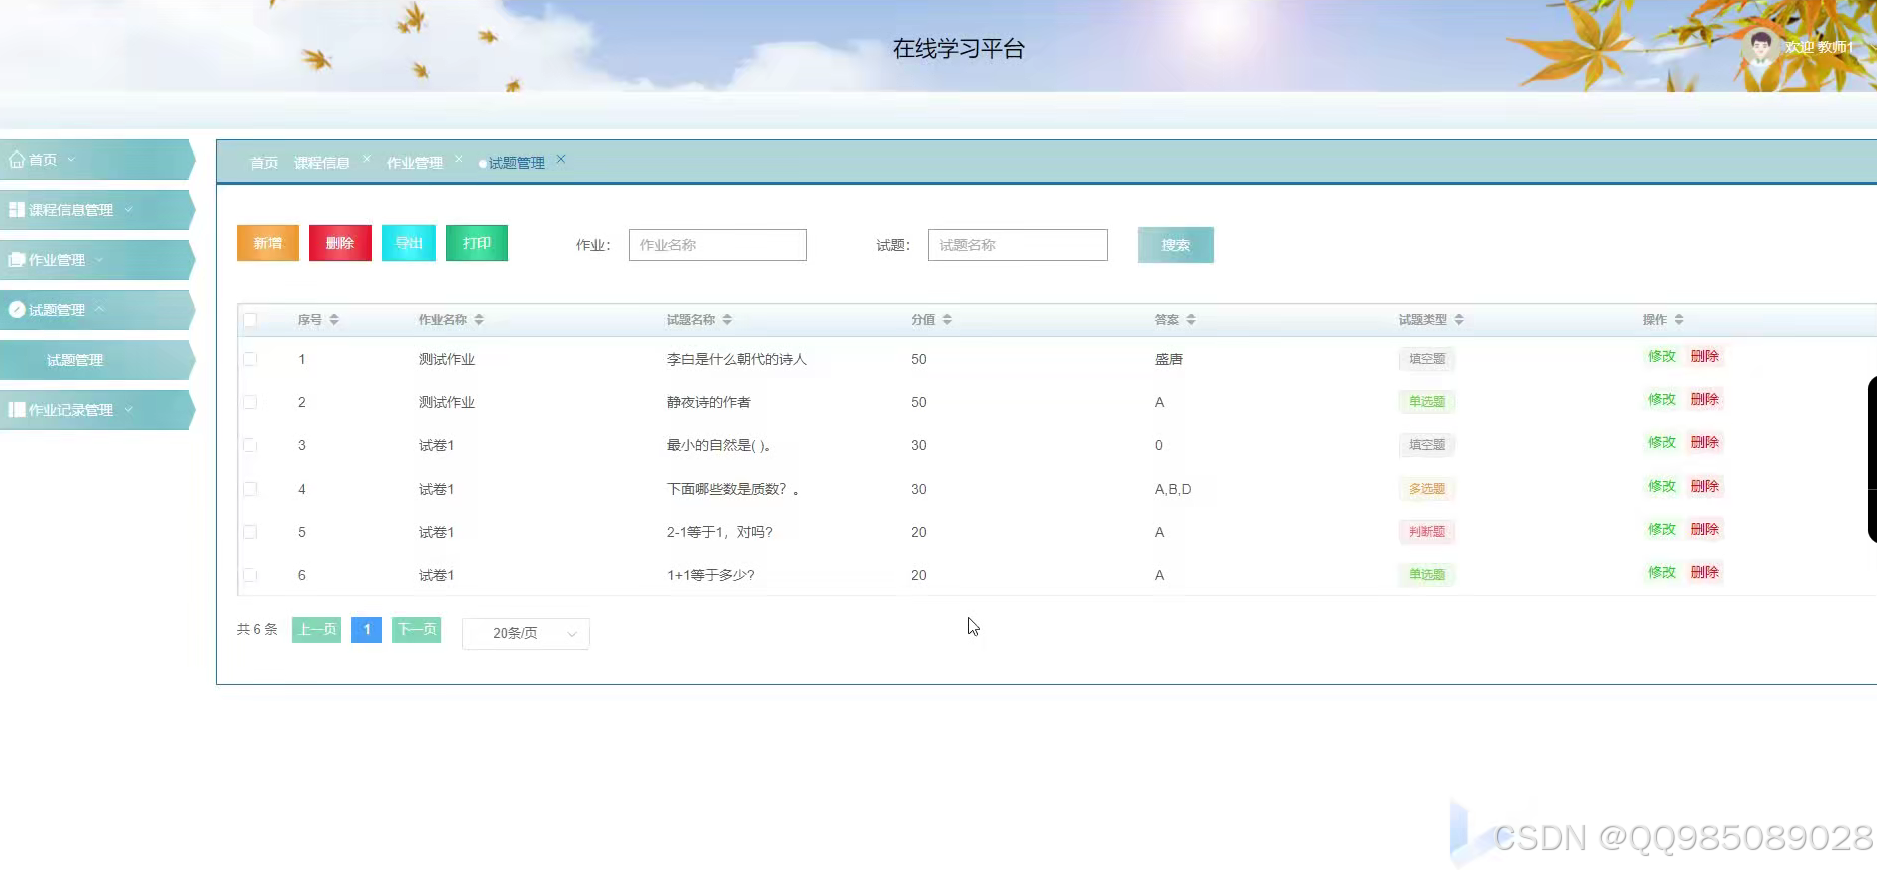
Task: Go to 下一页 in pagination
Action: (x=417, y=630)
